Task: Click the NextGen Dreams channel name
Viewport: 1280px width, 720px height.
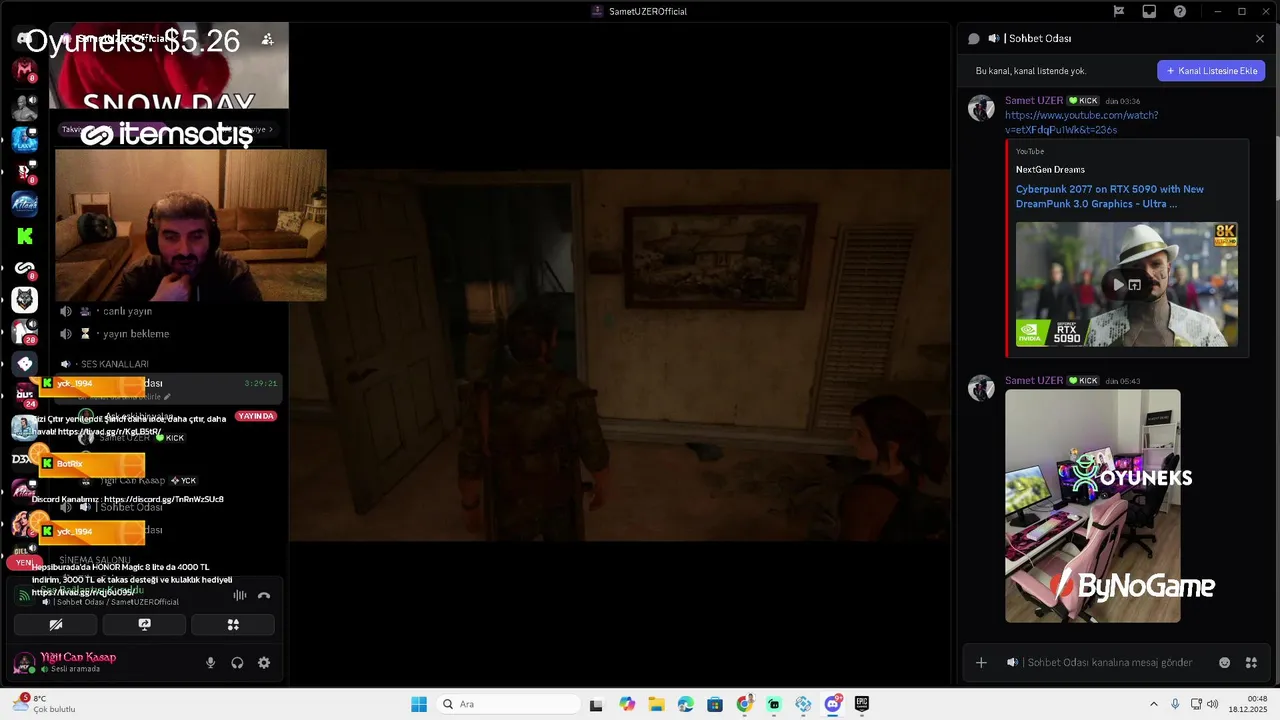Action: pos(1050,169)
